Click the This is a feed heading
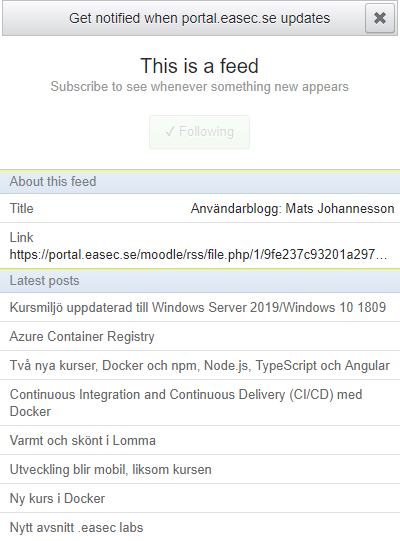400x541 pixels. pos(199,66)
